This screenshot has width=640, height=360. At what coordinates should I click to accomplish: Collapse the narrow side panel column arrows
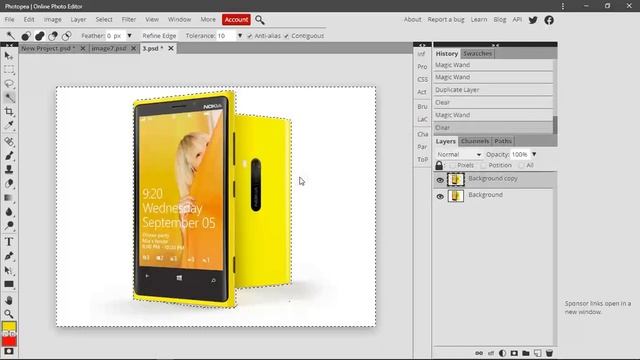[x=422, y=45]
